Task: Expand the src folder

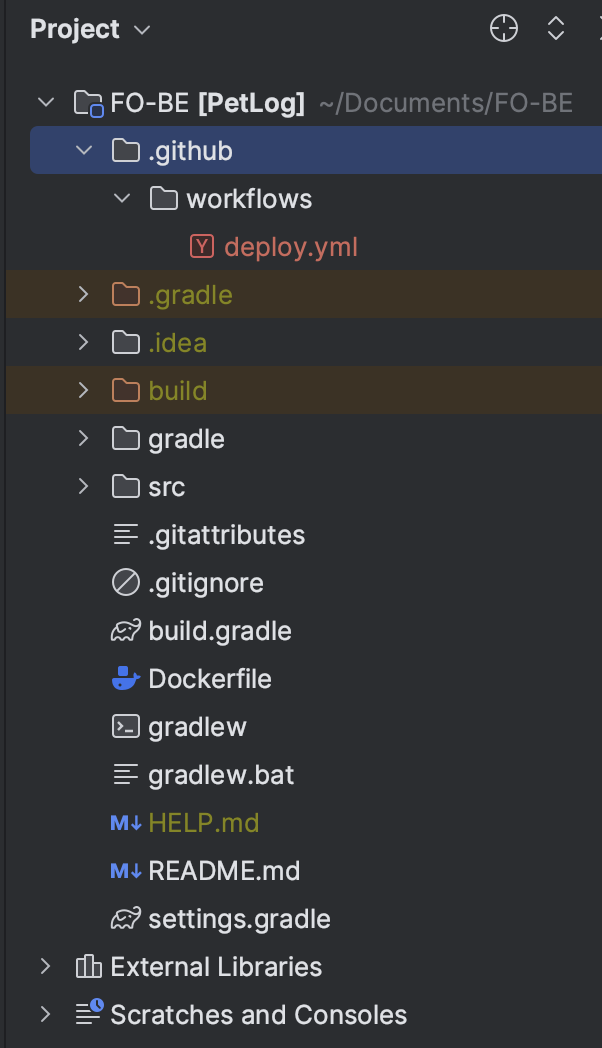Action: point(83,486)
